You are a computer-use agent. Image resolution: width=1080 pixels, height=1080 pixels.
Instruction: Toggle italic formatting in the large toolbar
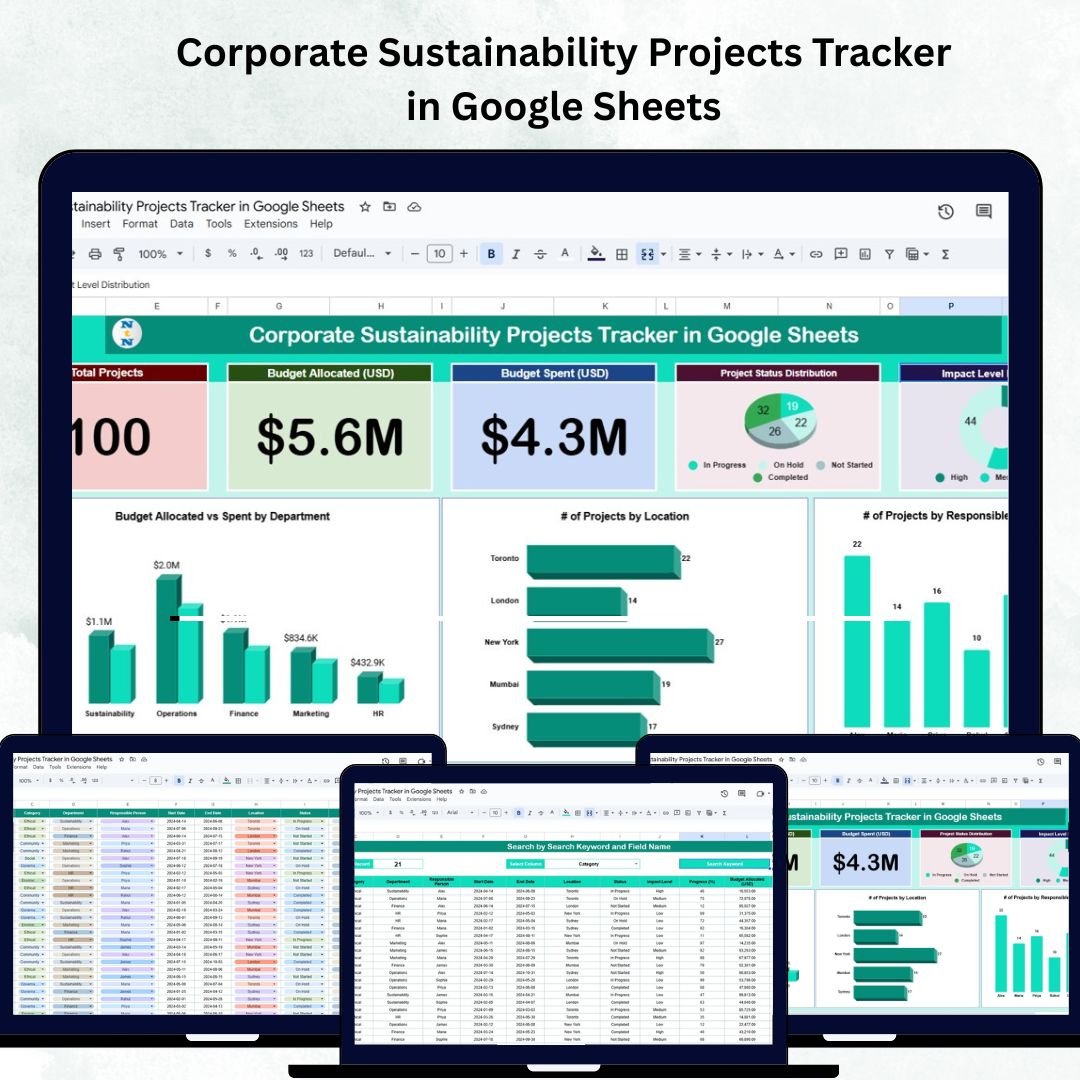tap(516, 254)
